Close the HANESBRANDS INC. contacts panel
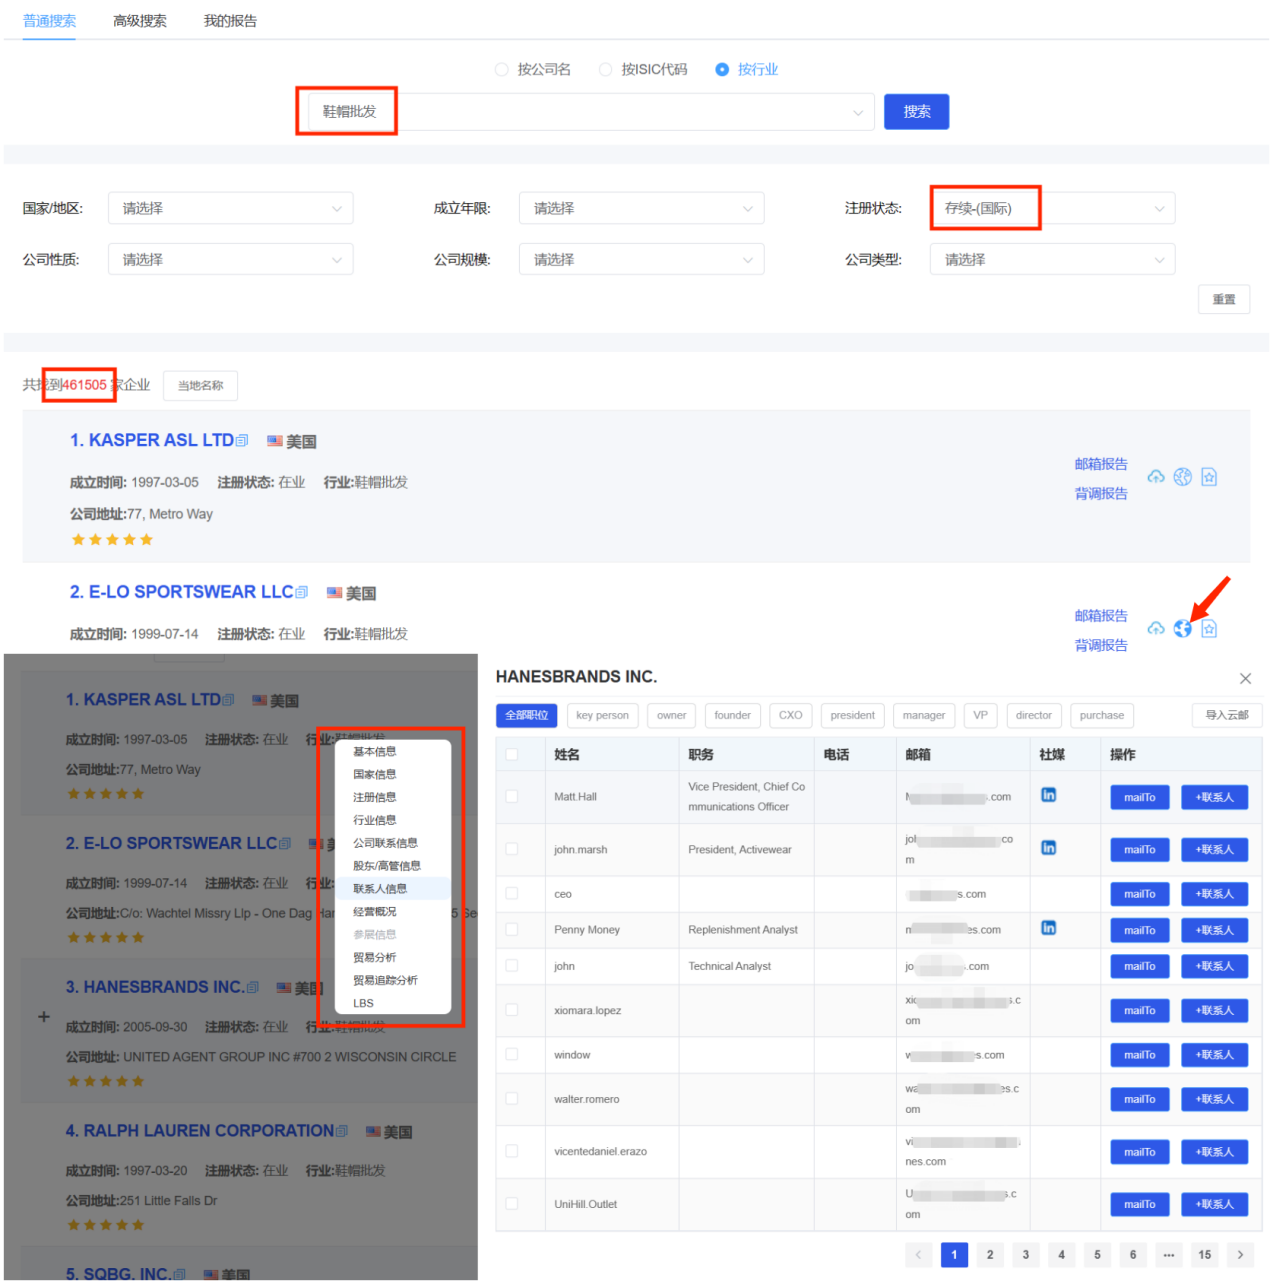Viewport: 1273px width, 1284px height. 1246,679
